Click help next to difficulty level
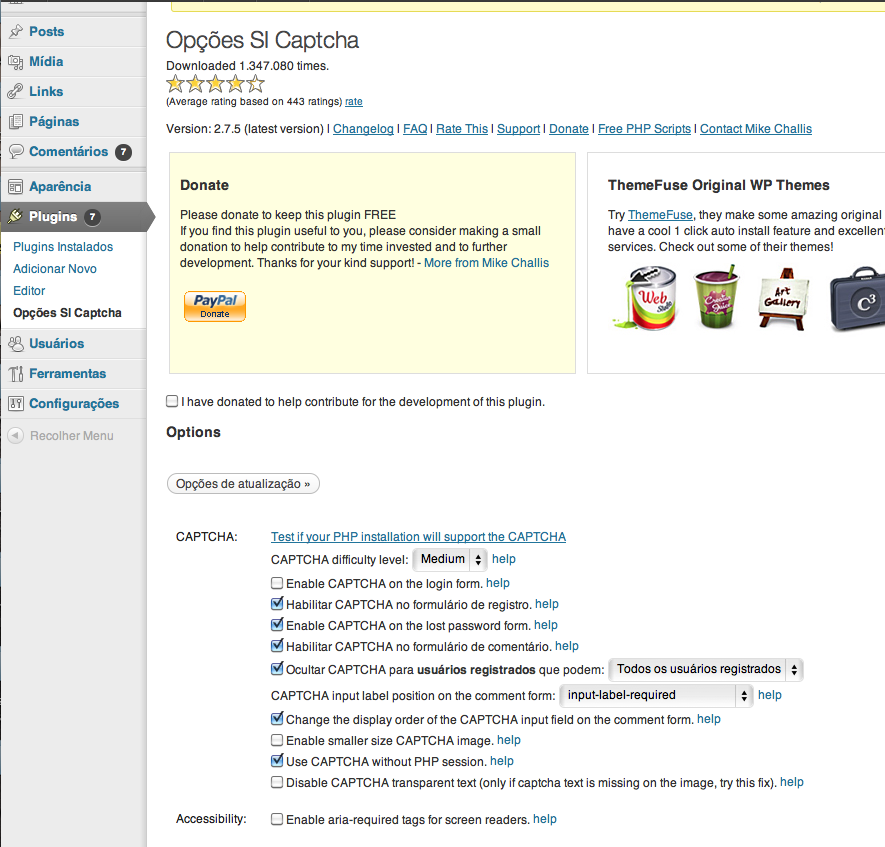885x847 pixels. 503,559
